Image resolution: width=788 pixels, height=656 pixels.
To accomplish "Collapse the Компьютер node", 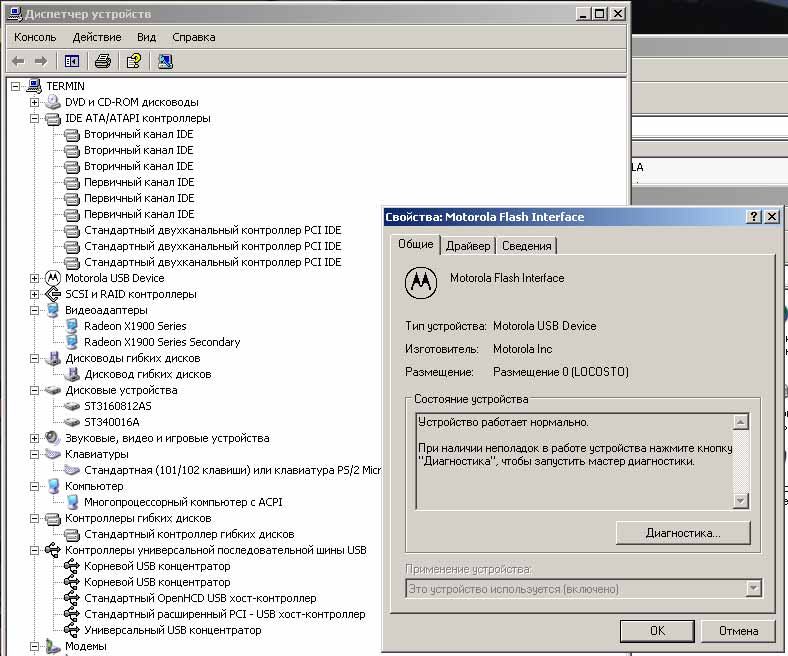I will [x=34, y=487].
